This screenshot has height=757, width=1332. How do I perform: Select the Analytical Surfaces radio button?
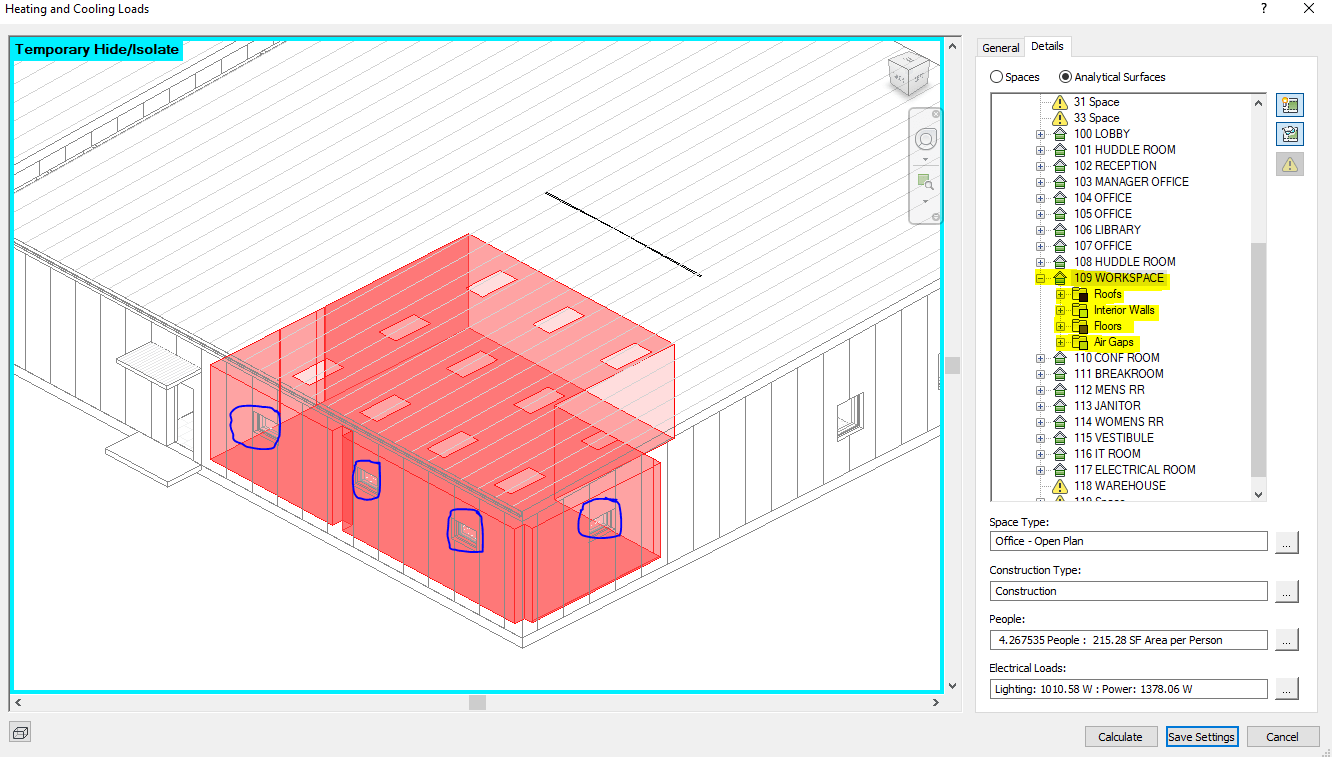click(x=1065, y=77)
